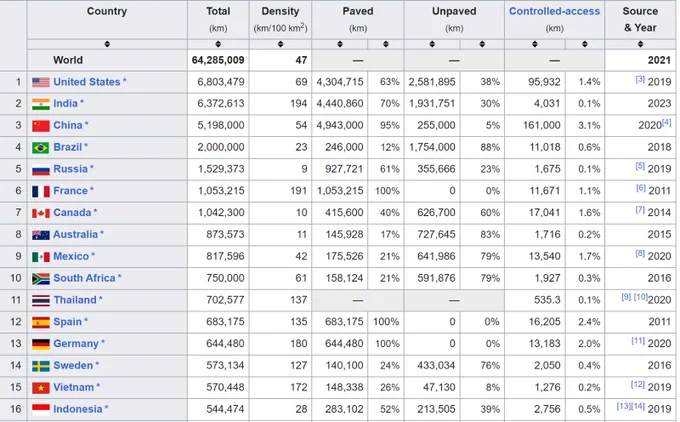
Task: Open the Thailand country link
Action: point(75,300)
